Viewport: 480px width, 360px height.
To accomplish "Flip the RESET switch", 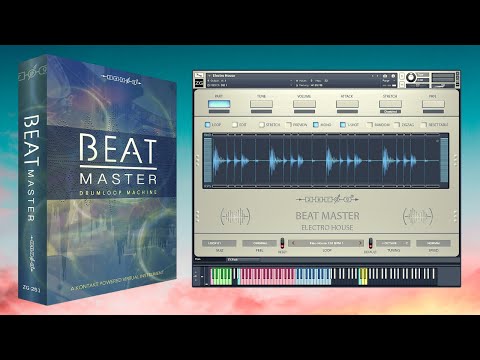I will tap(282, 243).
